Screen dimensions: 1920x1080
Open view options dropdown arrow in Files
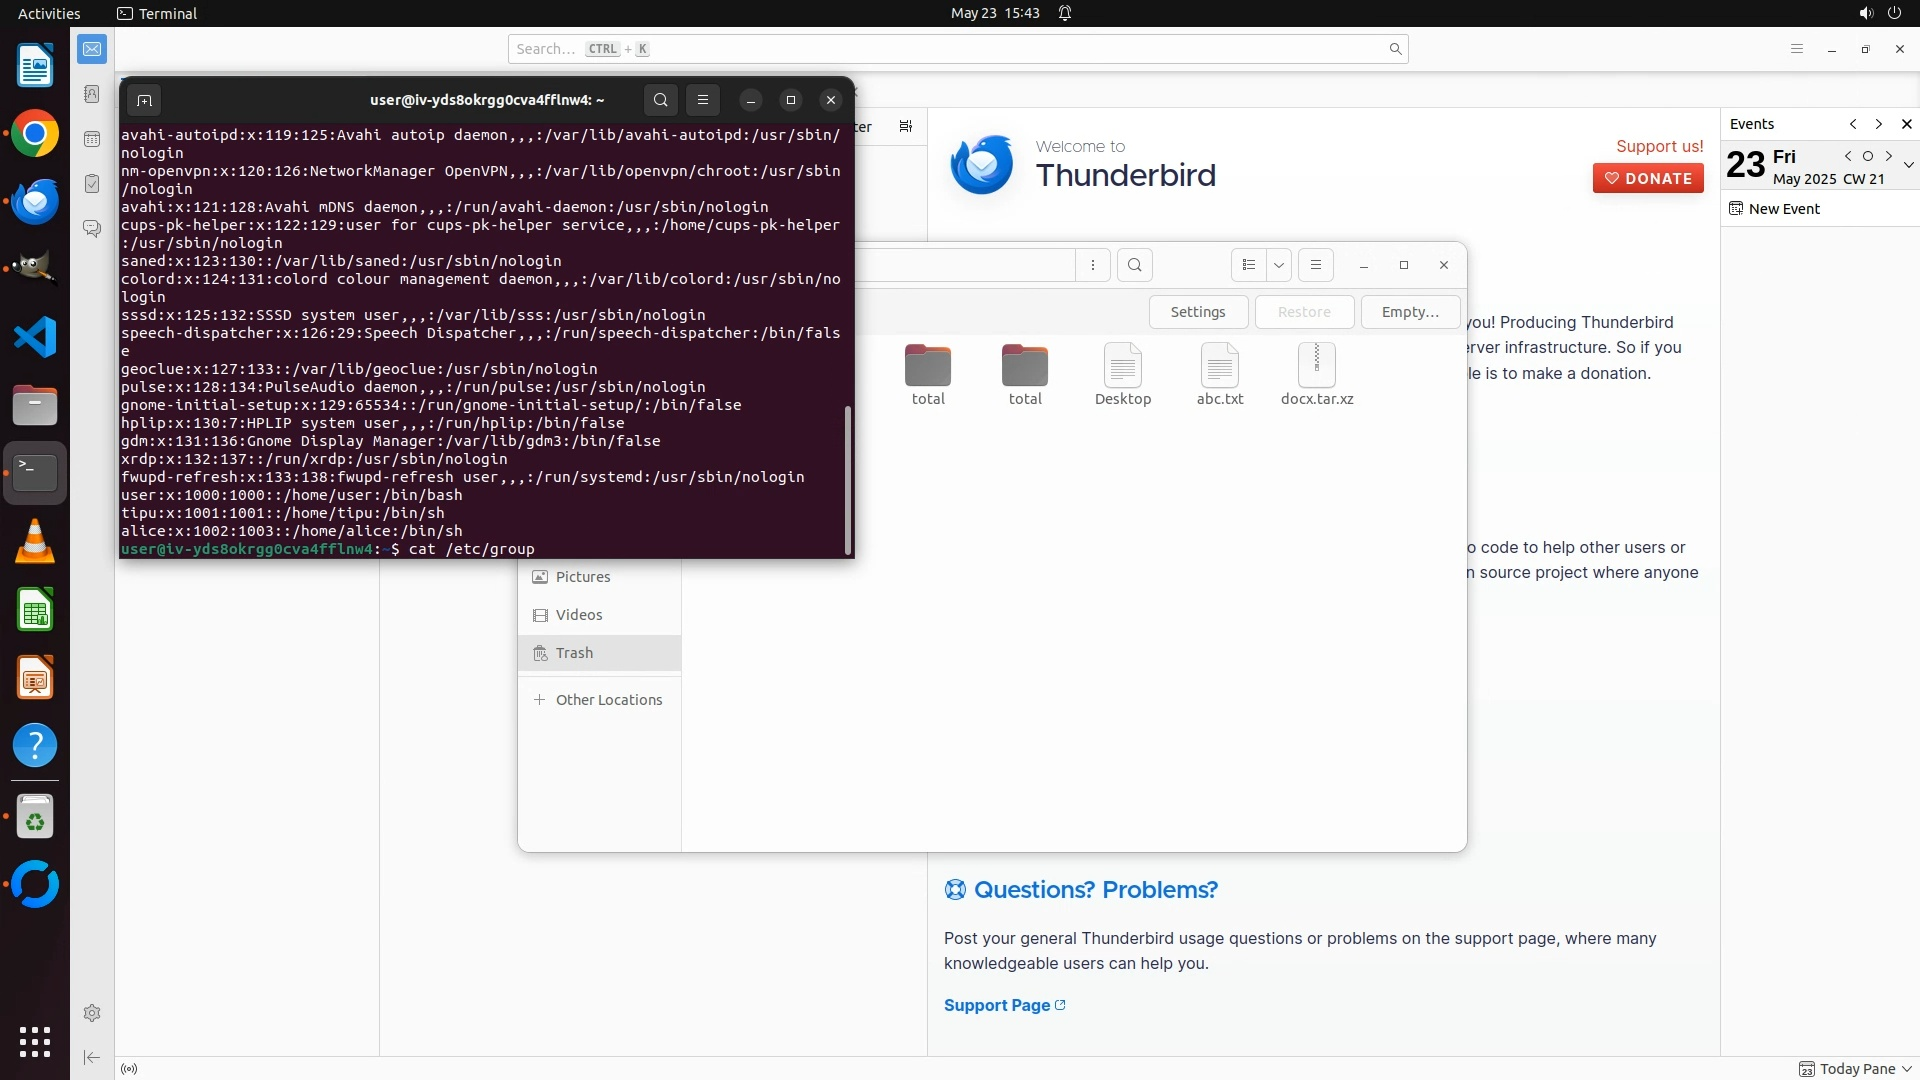coord(1278,265)
